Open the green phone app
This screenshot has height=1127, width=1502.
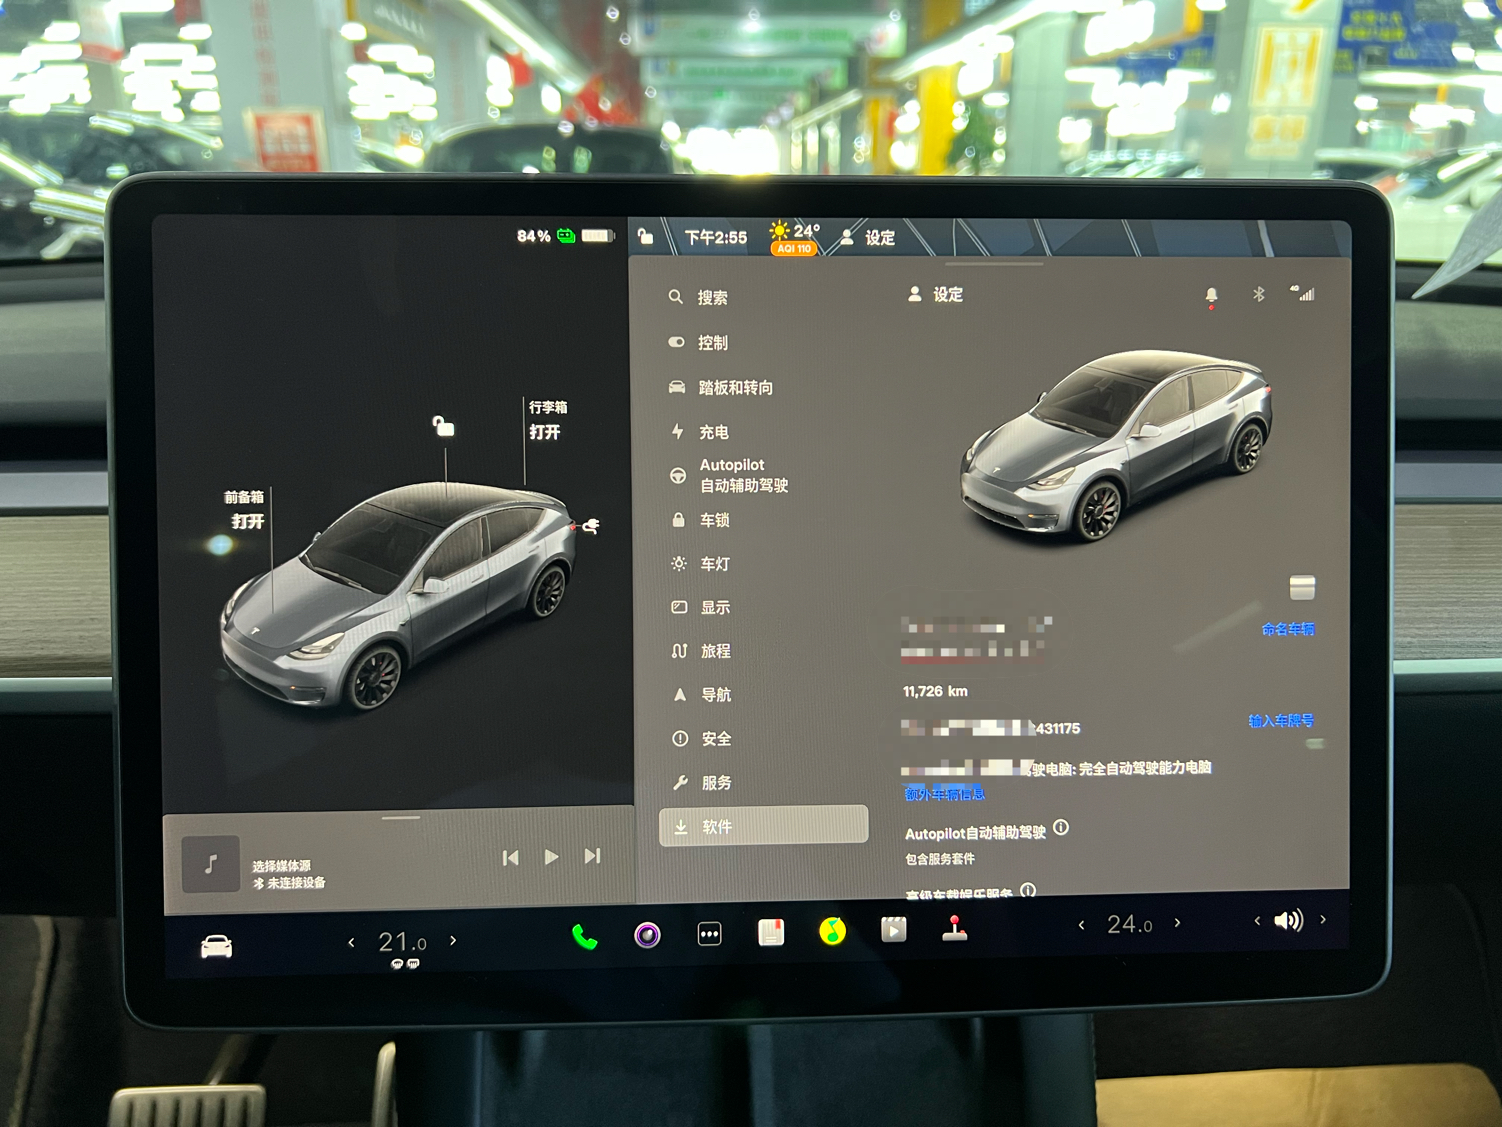click(x=585, y=937)
